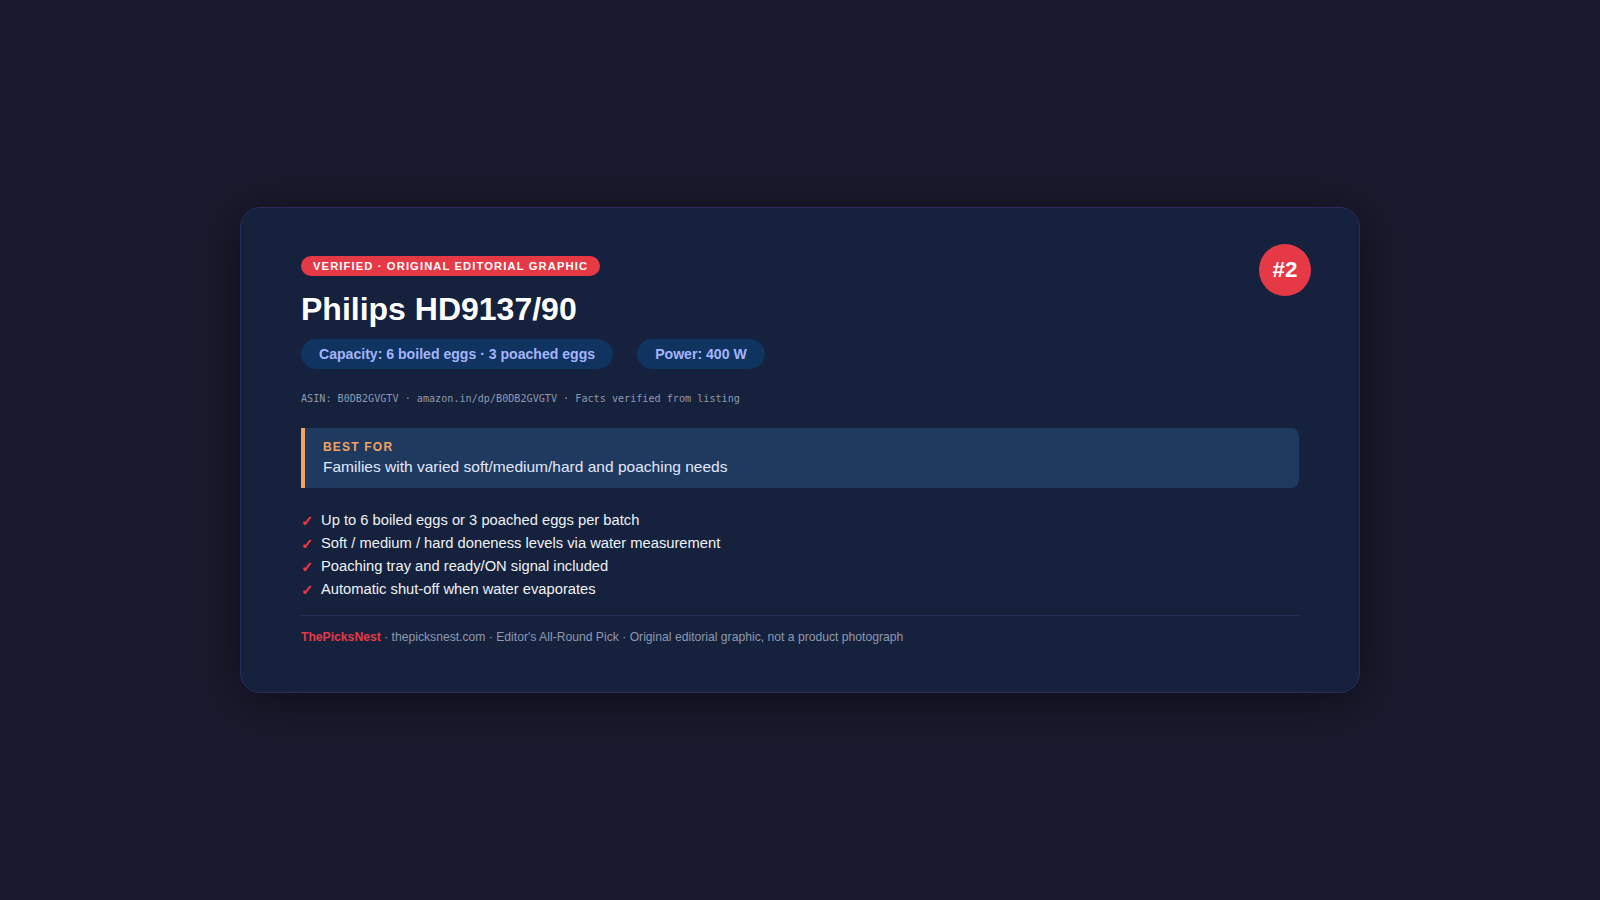Click the red Verified editorial graphic badge
Image resolution: width=1600 pixels, height=900 pixels.
click(450, 266)
